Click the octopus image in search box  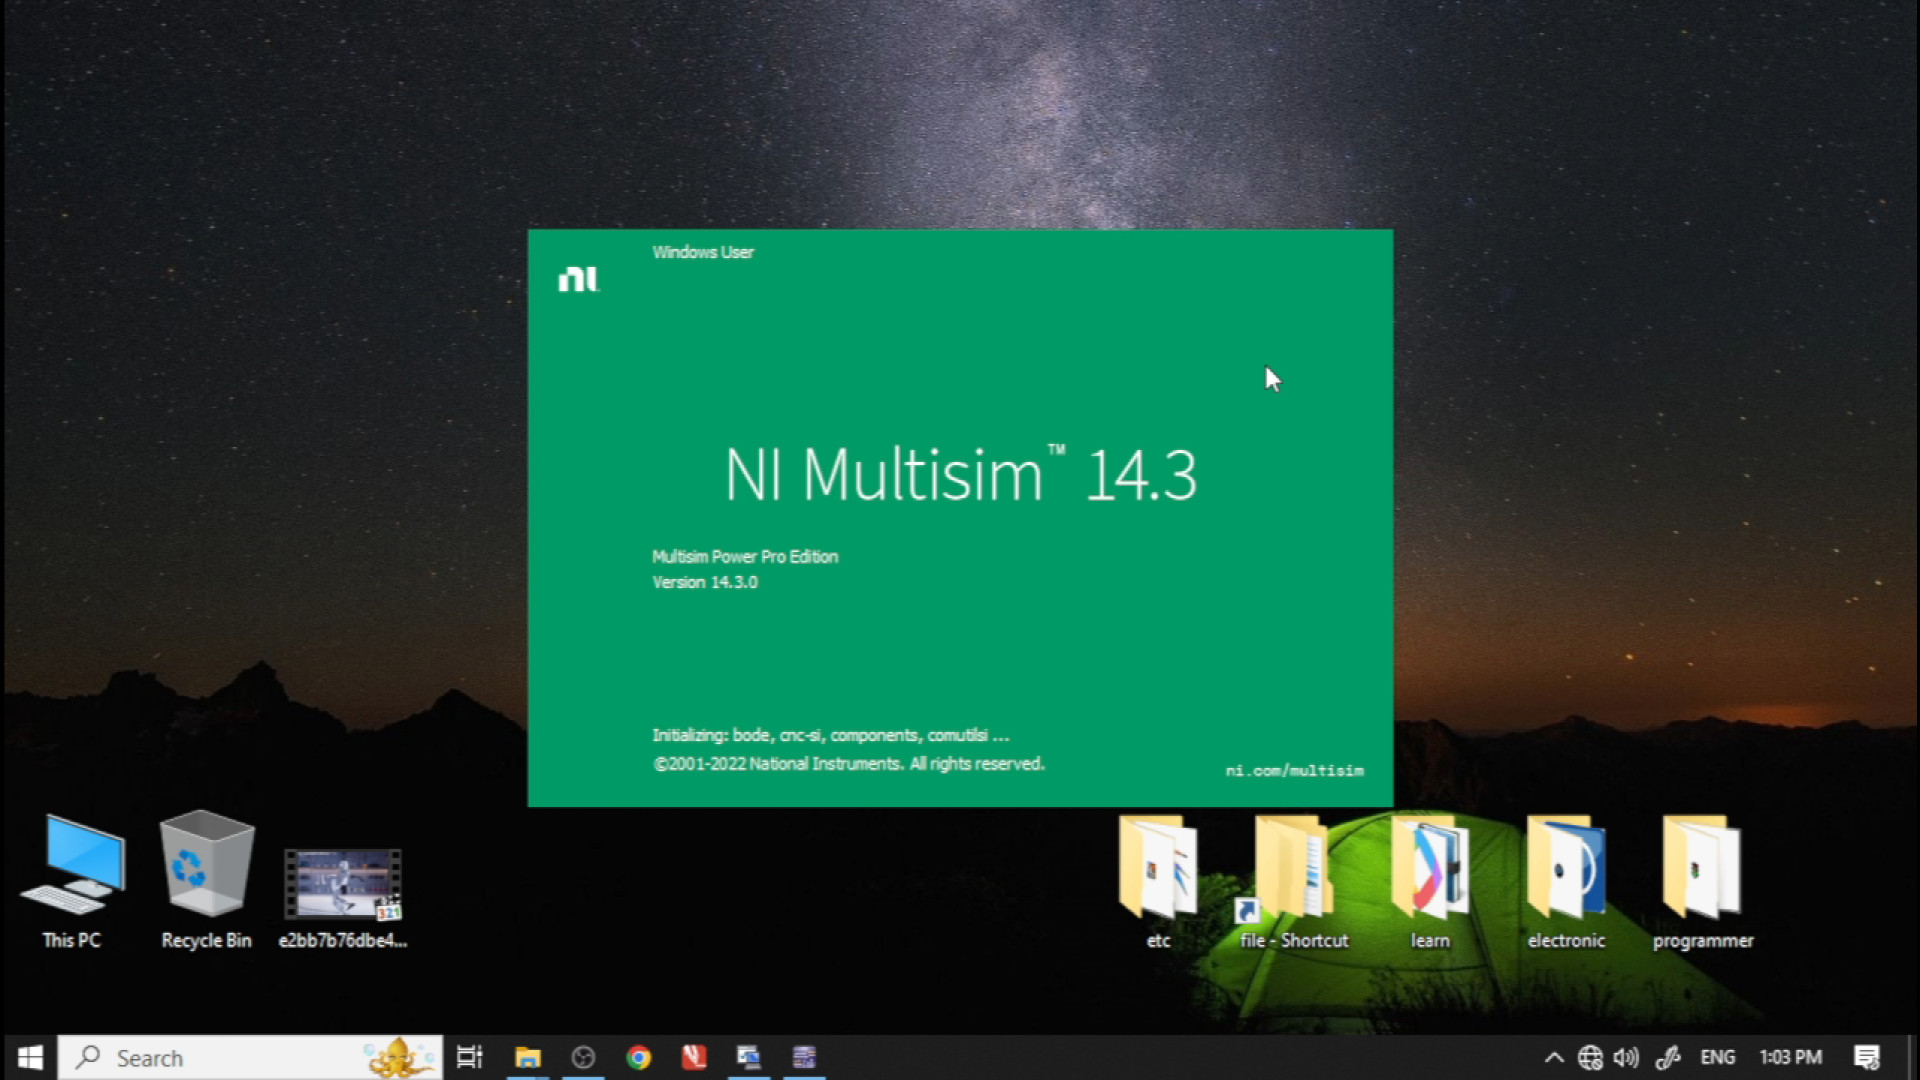click(x=400, y=1057)
